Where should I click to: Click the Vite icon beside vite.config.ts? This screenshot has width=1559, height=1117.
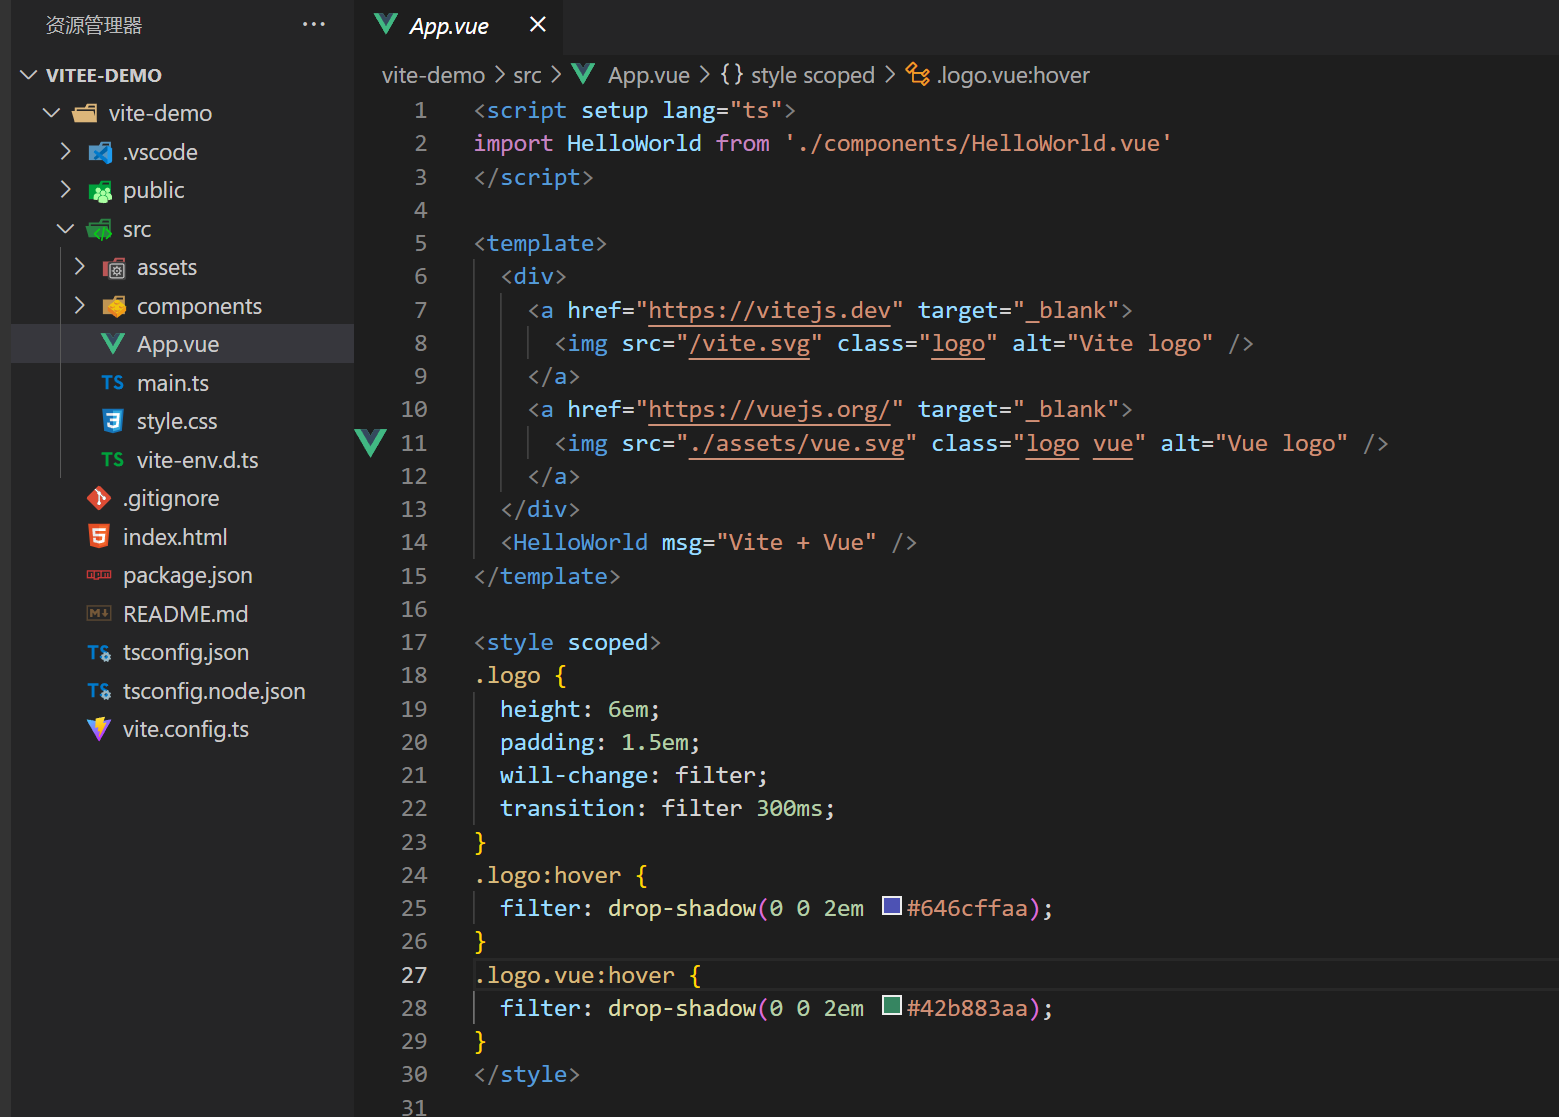click(99, 729)
